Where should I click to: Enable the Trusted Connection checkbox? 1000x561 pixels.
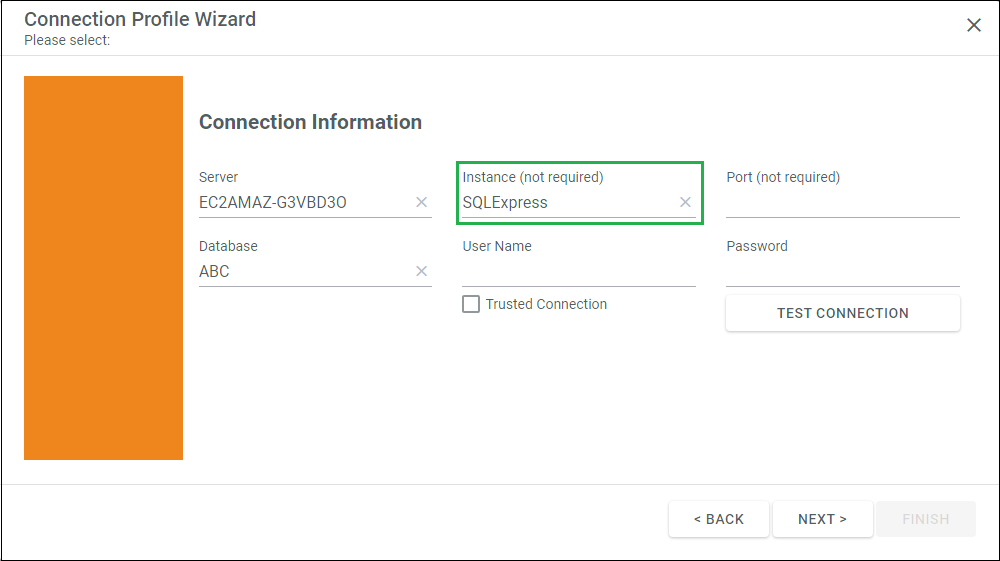471,304
